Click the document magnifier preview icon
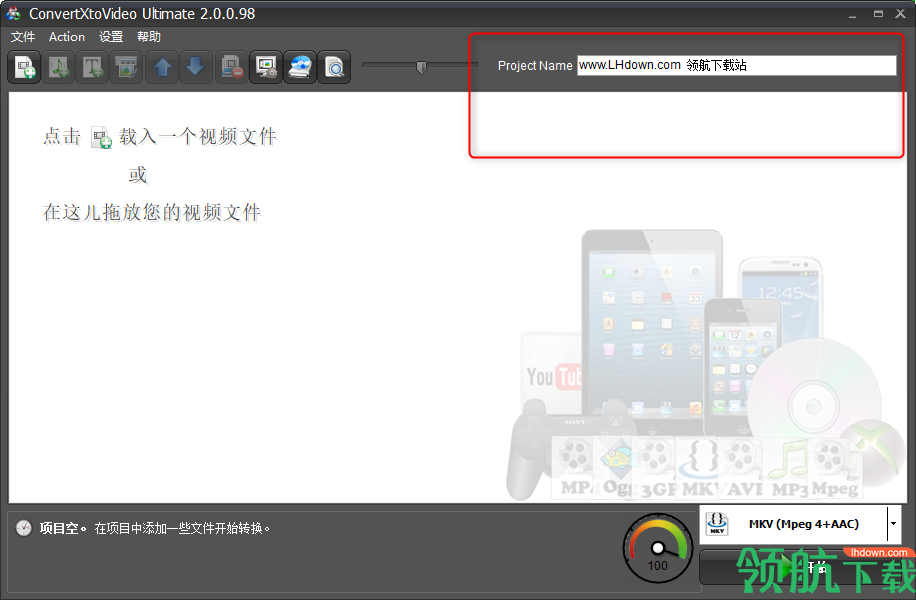916x600 pixels. click(334, 68)
